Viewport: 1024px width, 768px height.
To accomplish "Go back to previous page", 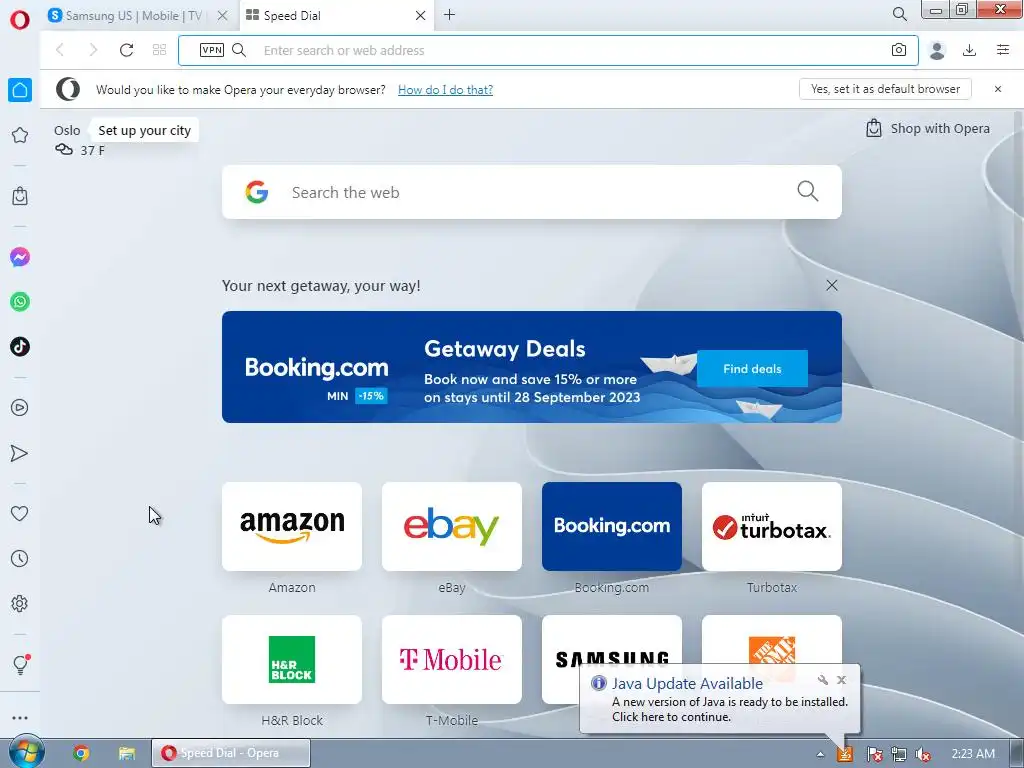I will [x=60, y=50].
